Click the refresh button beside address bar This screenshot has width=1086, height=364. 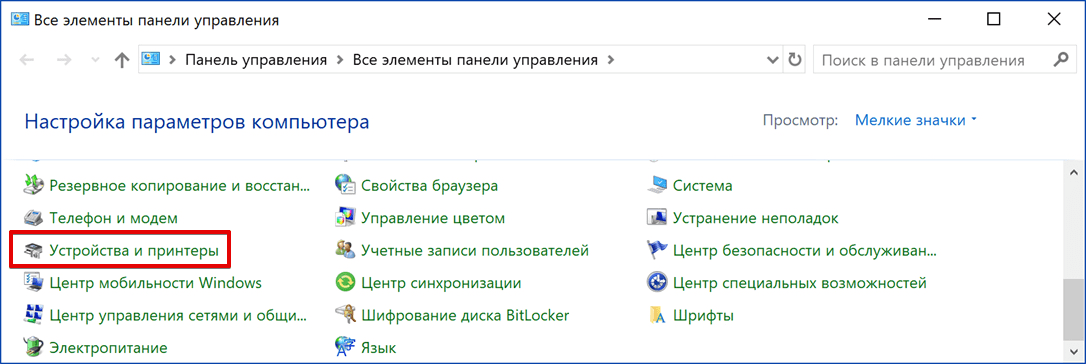(x=796, y=60)
